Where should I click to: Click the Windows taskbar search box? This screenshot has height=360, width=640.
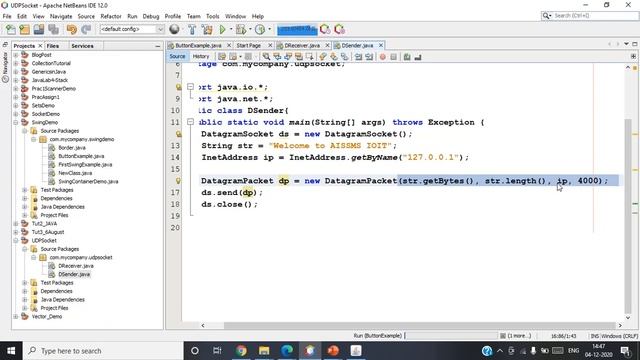[x=103, y=351]
